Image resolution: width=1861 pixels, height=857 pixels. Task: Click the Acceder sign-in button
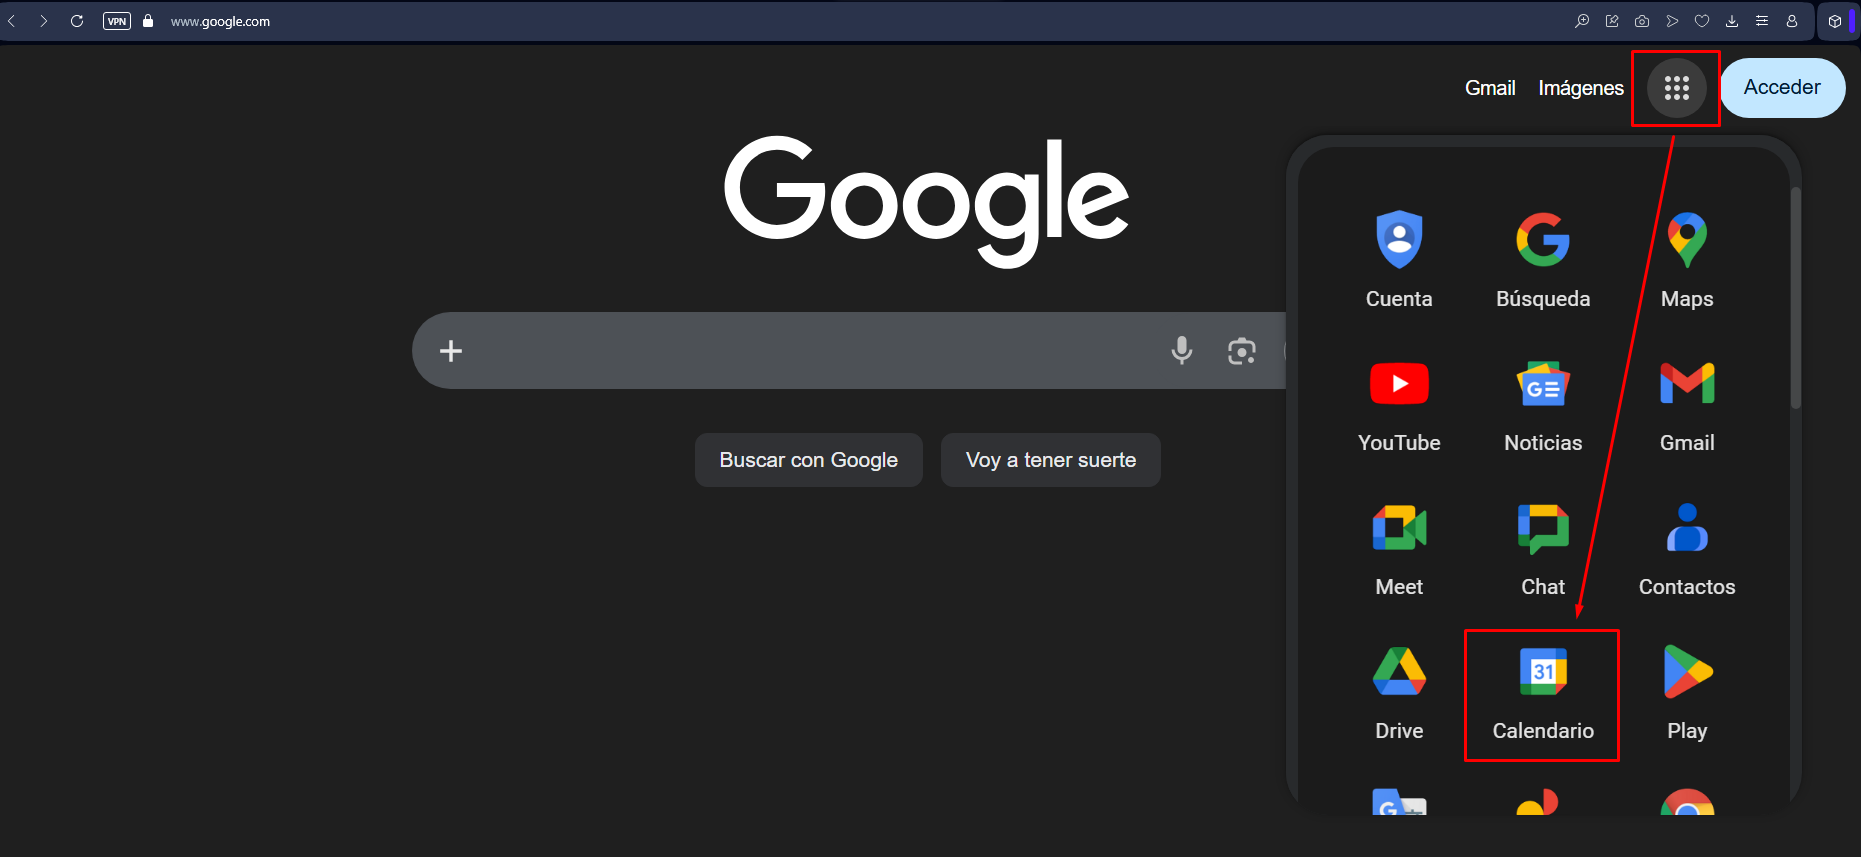[x=1781, y=88]
